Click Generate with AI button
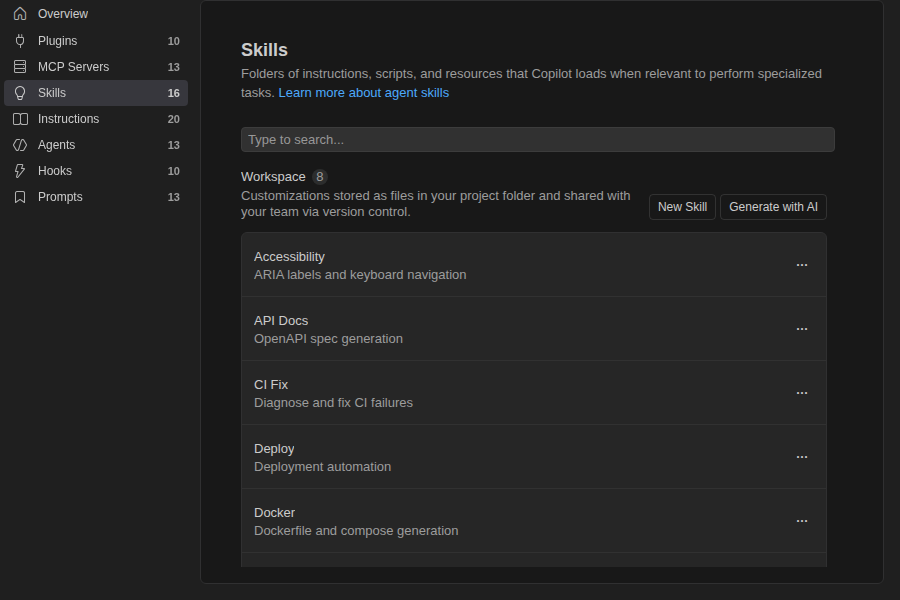The height and width of the screenshot is (600, 900). [x=773, y=207]
